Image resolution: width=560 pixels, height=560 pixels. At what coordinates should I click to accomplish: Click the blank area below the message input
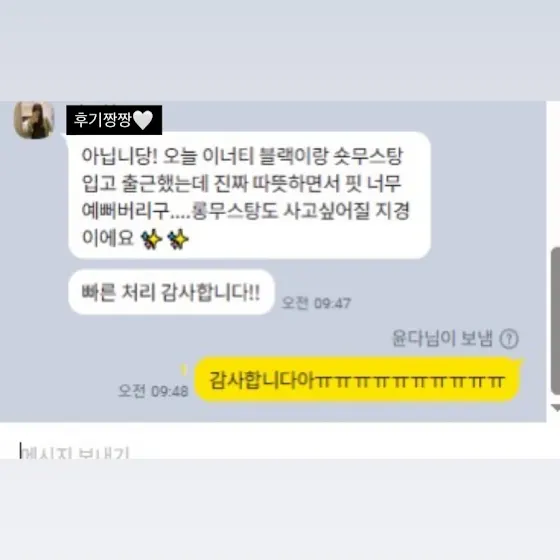(x=280, y=510)
